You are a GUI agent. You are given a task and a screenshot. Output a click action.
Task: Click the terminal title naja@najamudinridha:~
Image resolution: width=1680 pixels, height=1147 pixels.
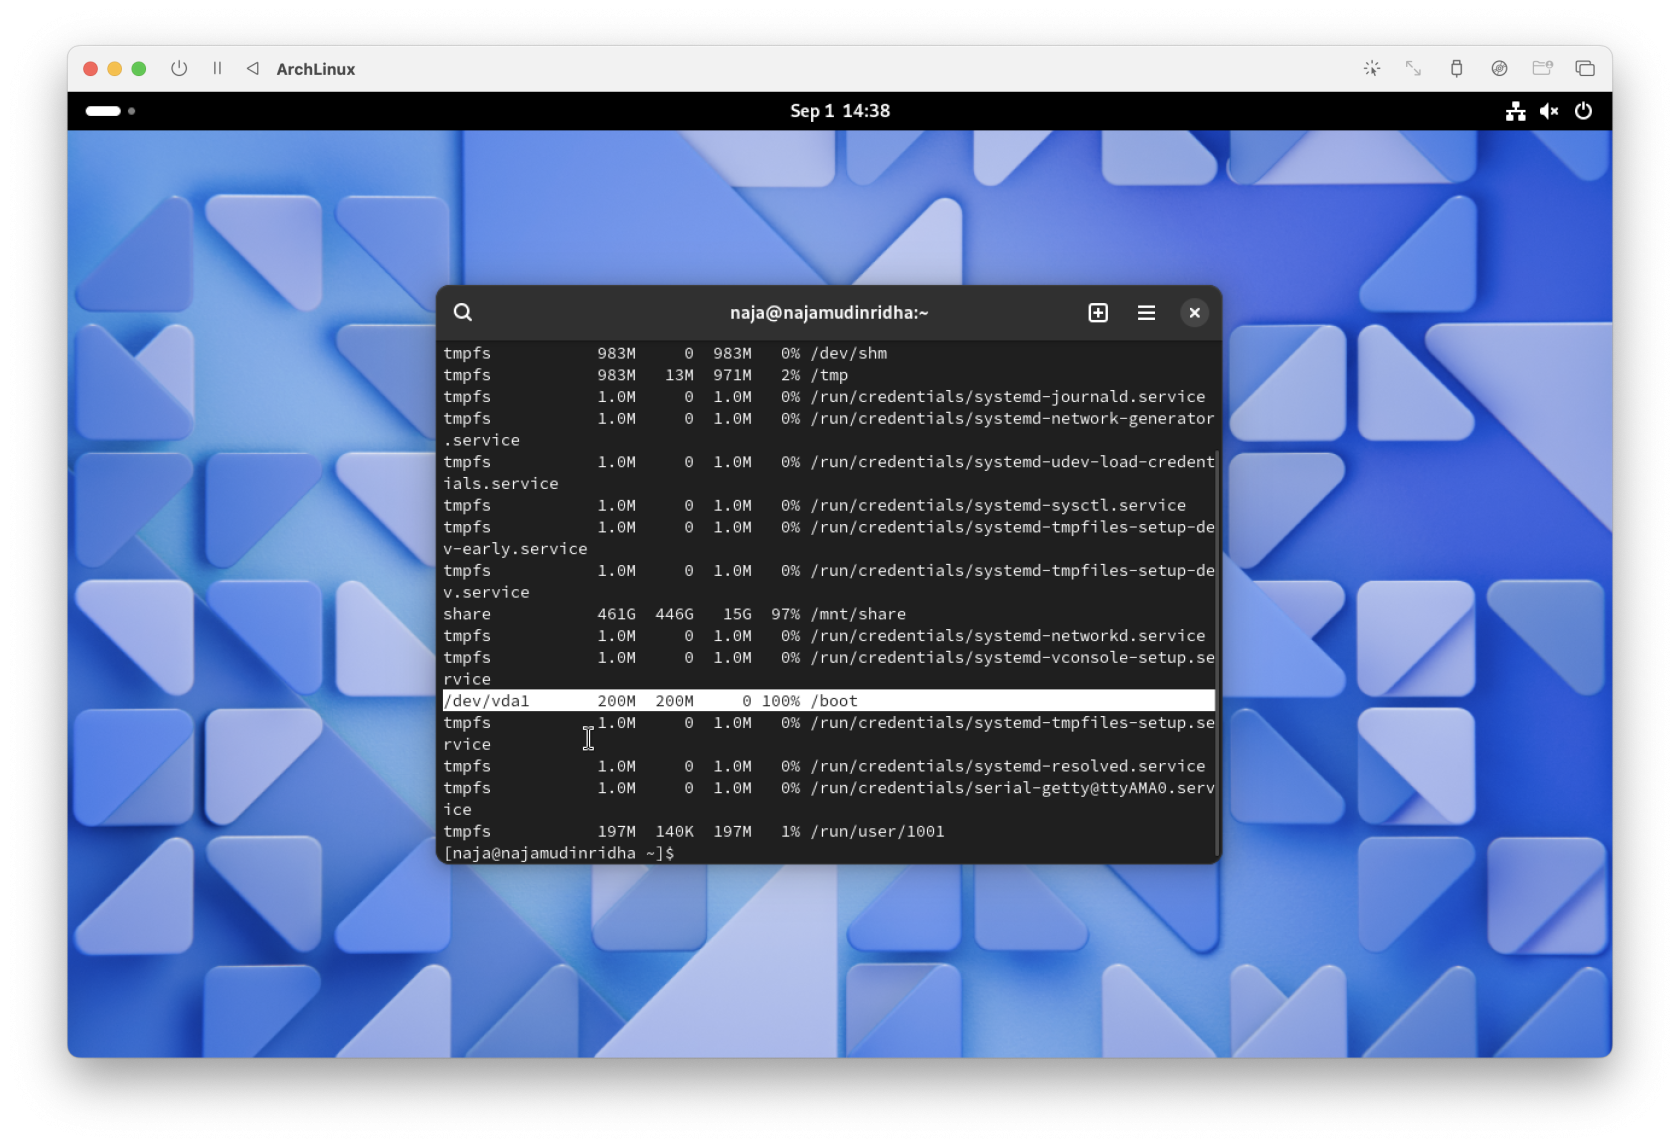pos(829,313)
